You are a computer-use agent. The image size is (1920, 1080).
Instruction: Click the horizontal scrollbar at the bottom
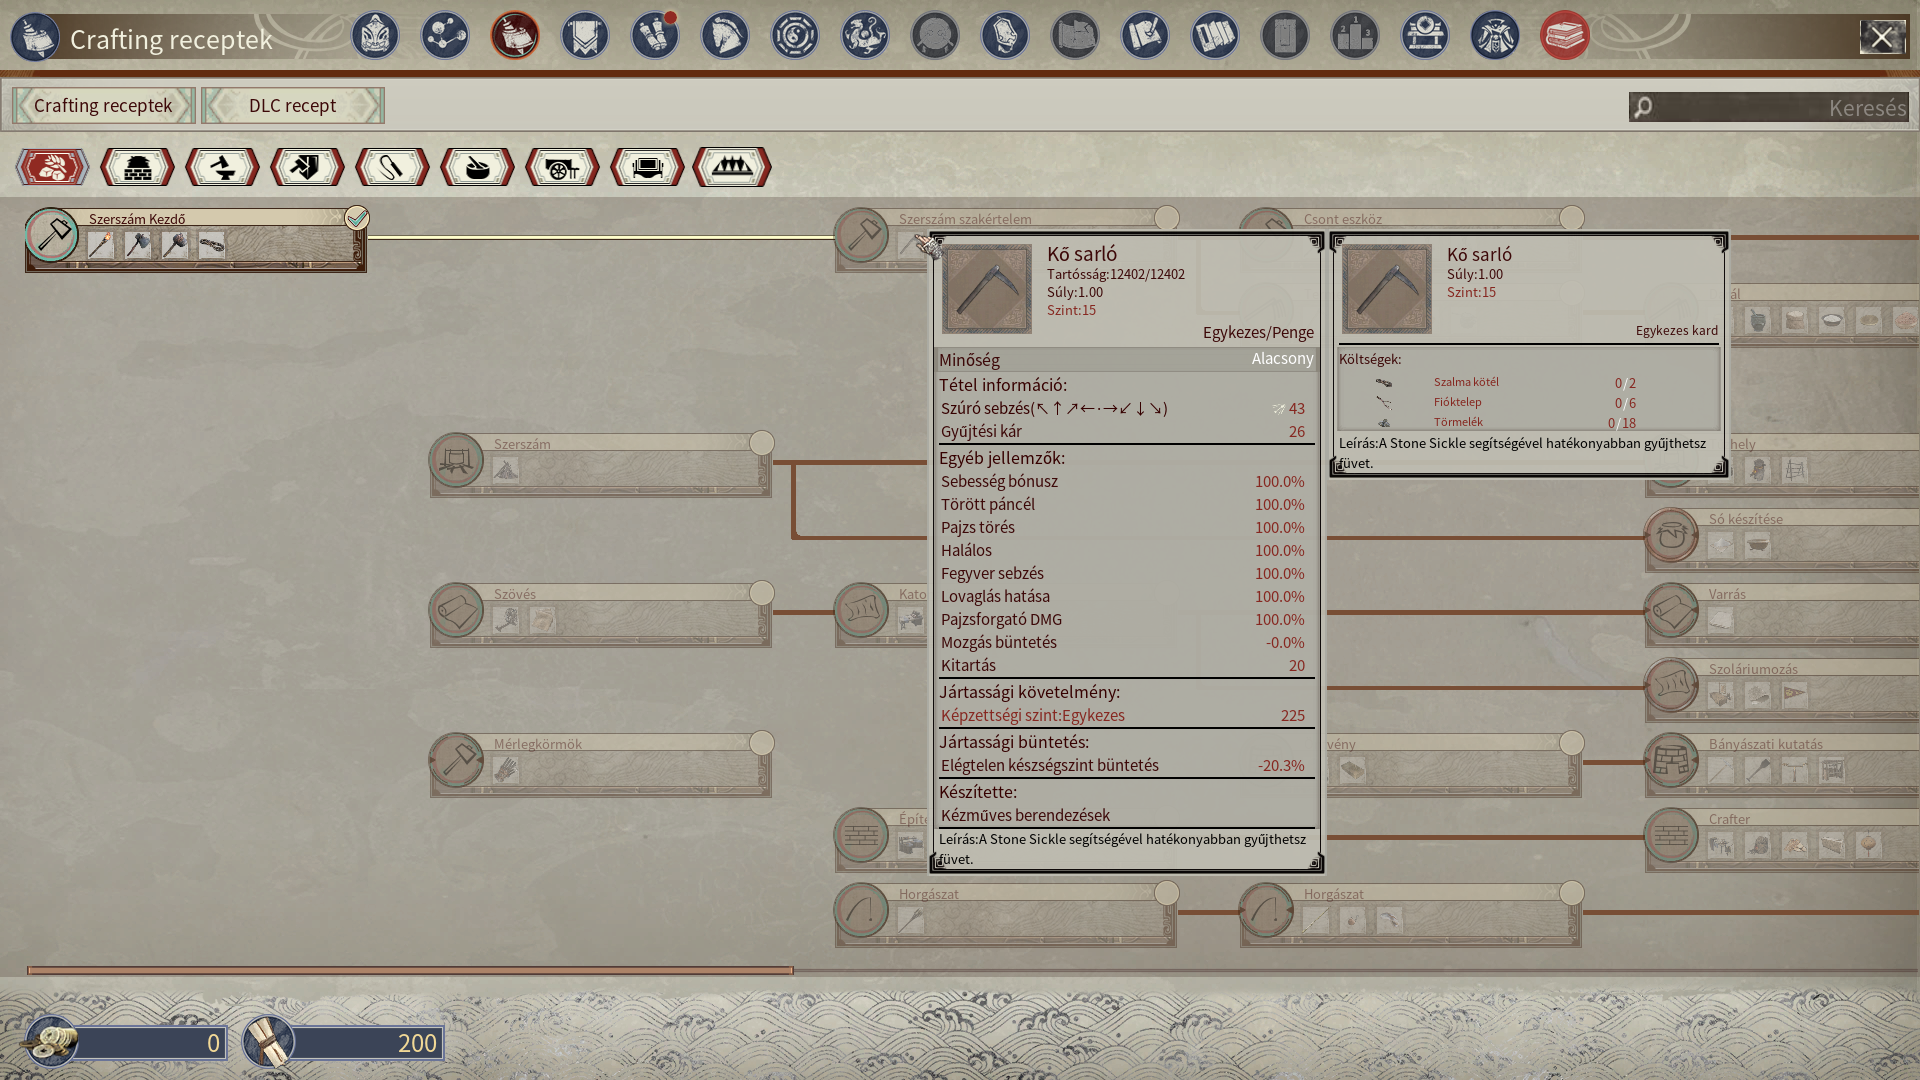[410, 970]
